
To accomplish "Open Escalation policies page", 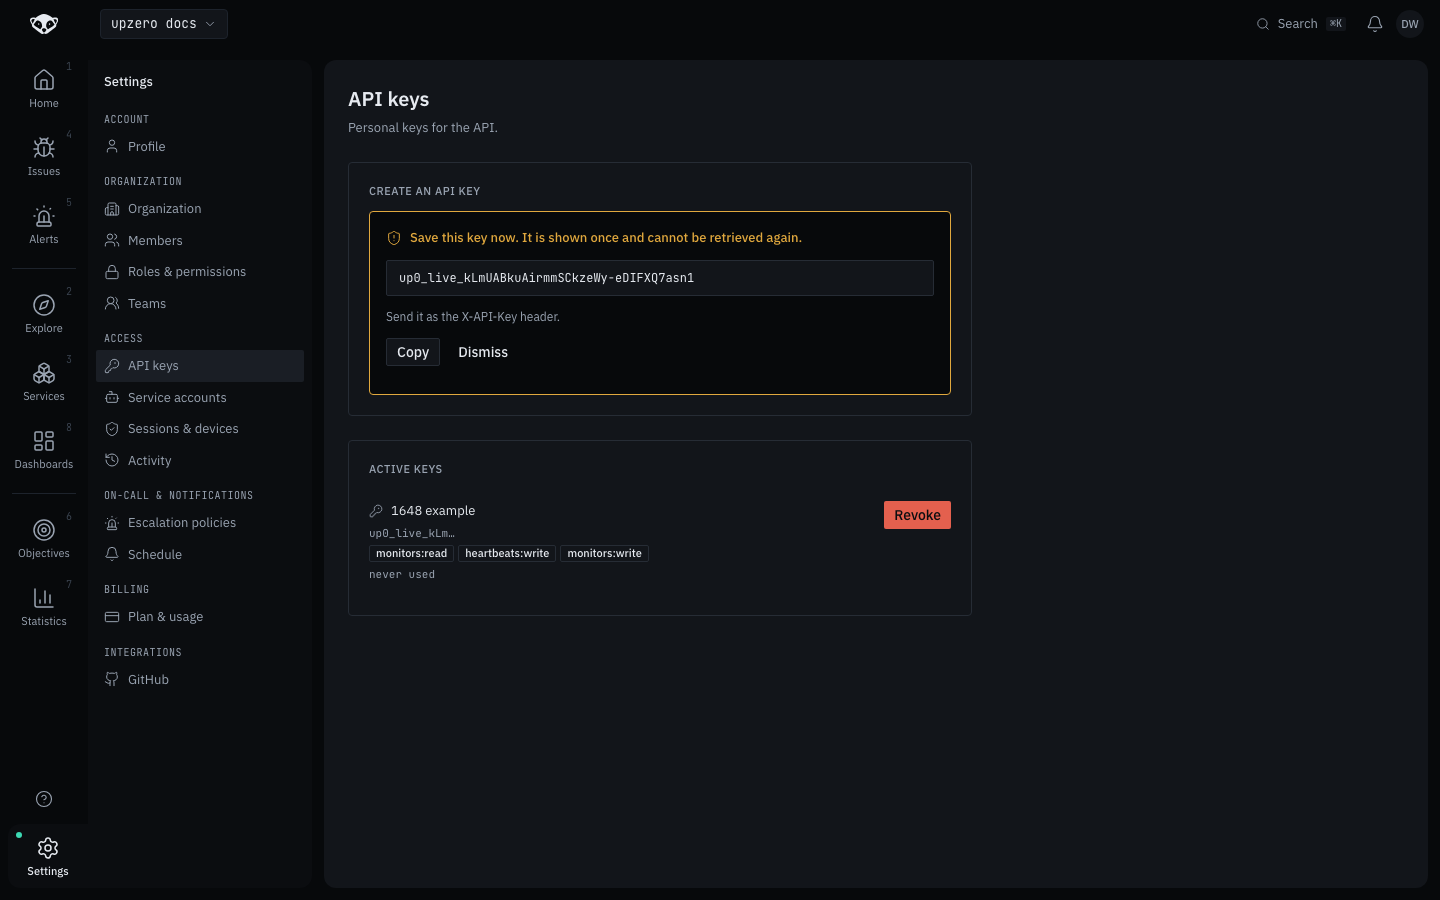I will tap(200, 523).
